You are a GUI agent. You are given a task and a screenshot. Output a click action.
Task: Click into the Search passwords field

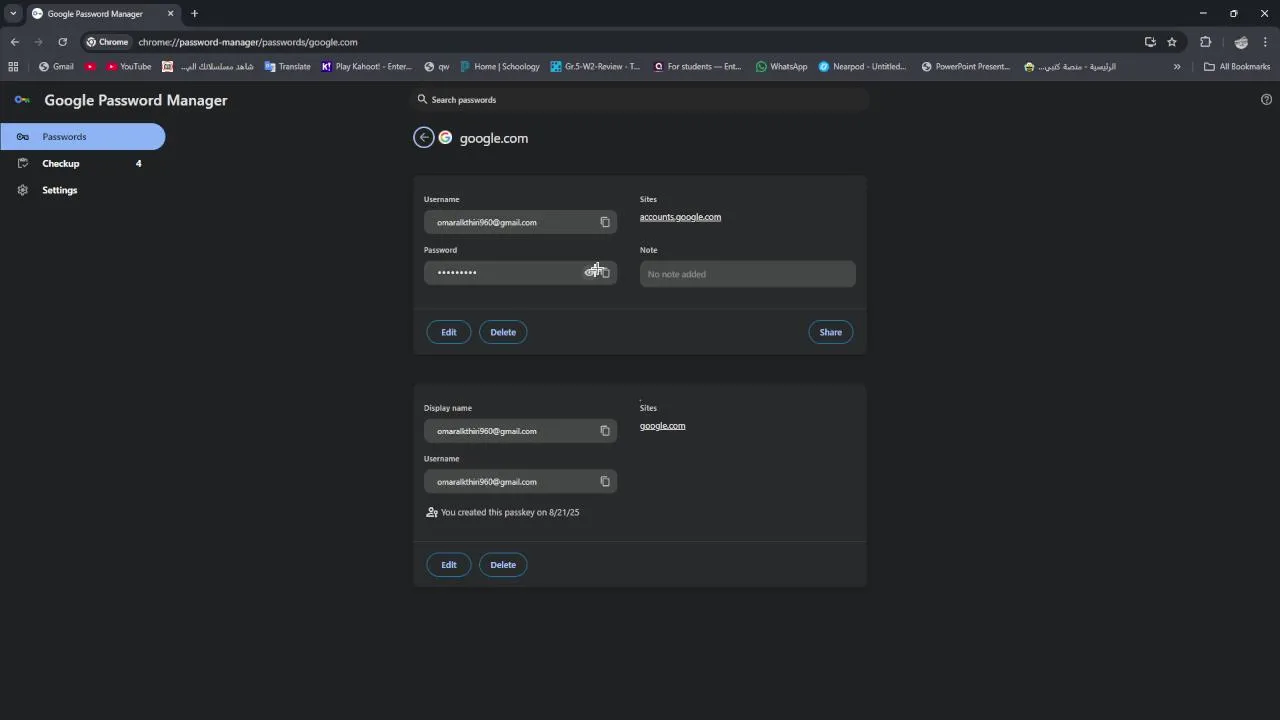[640, 100]
